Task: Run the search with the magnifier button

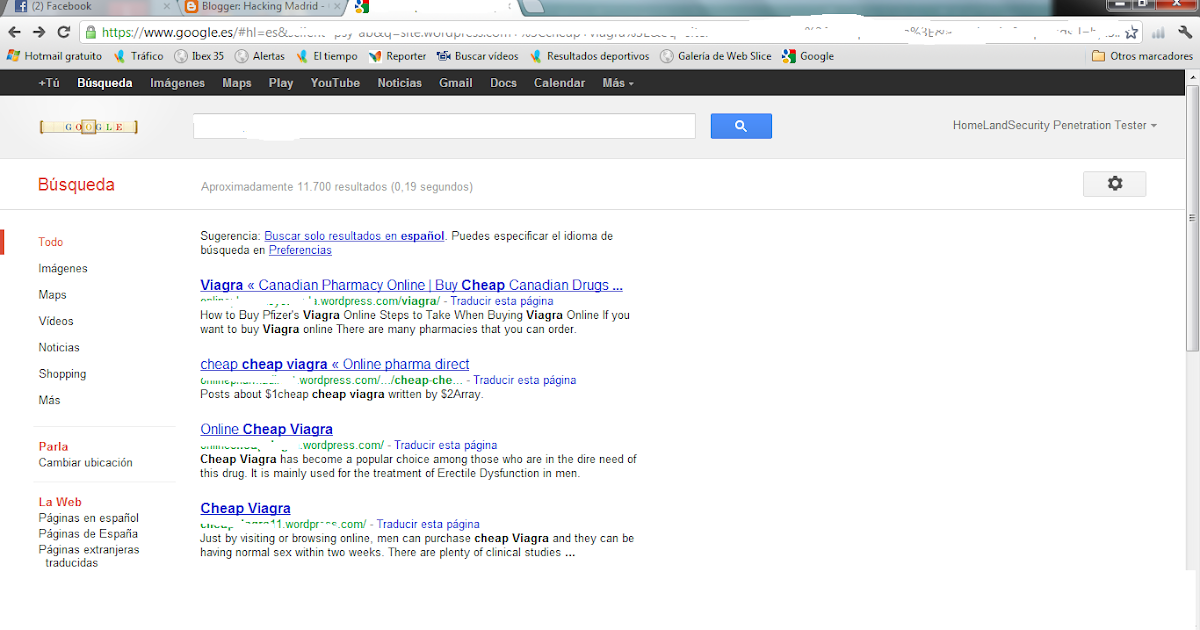Action: (741, 126)
